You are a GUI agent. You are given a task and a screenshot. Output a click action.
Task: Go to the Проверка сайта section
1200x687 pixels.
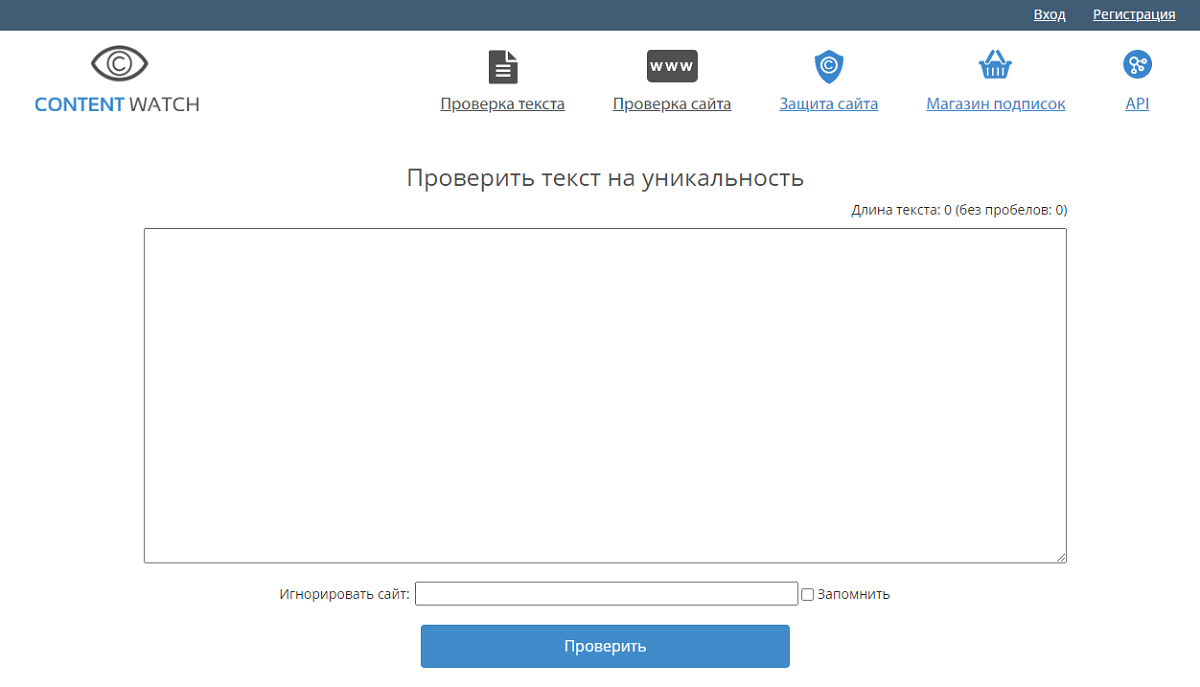coord(672,104)
